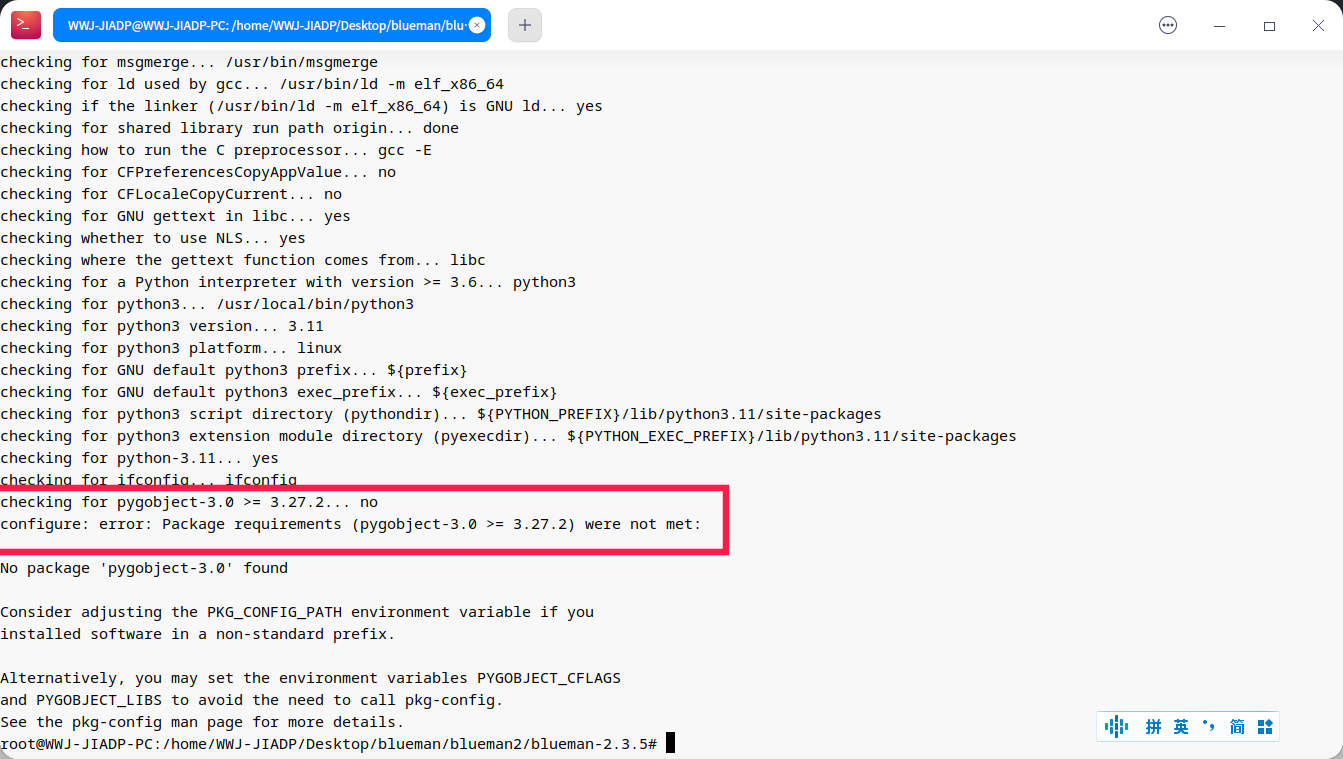This screenshot has height=759, width=1343.
Task: Open the input method toolbox grid icon
Action: pos(1265,727)
